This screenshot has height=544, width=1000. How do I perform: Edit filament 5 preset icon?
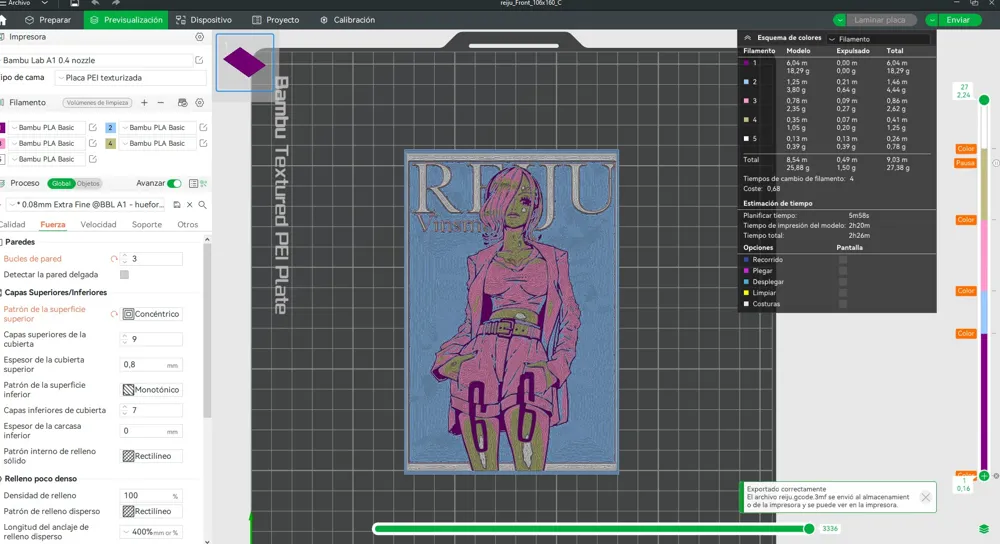(x=92, y=159)
